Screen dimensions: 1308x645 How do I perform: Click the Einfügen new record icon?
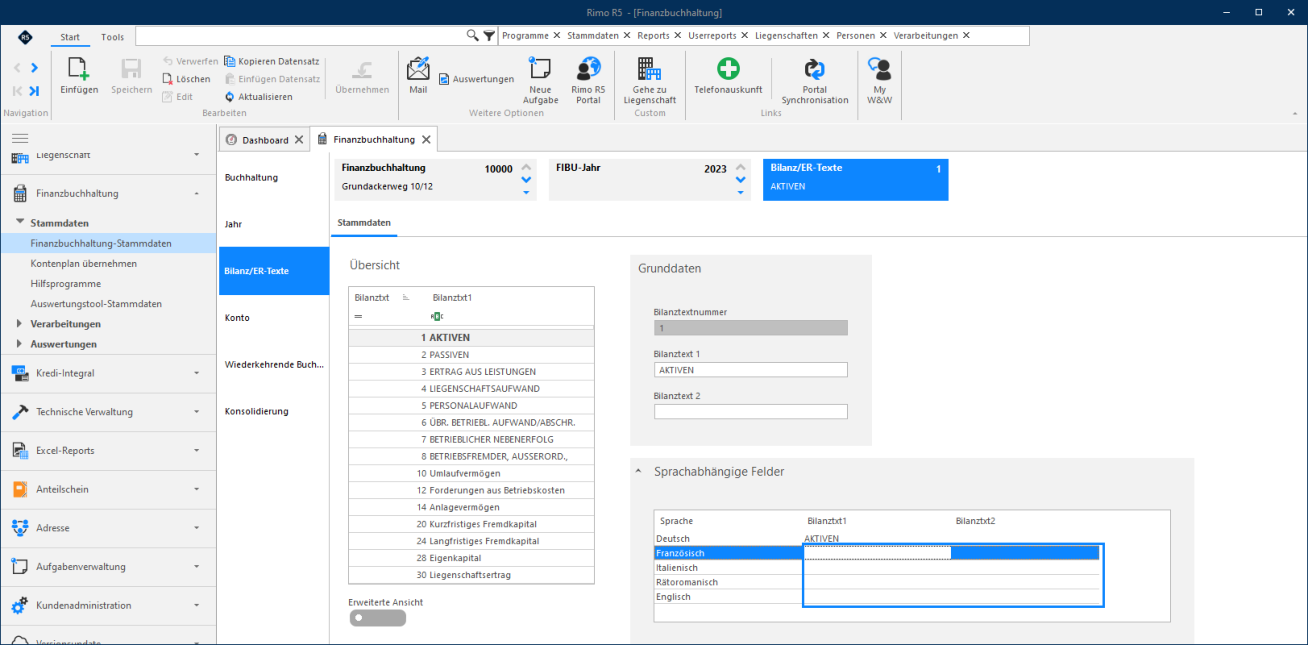79,69
